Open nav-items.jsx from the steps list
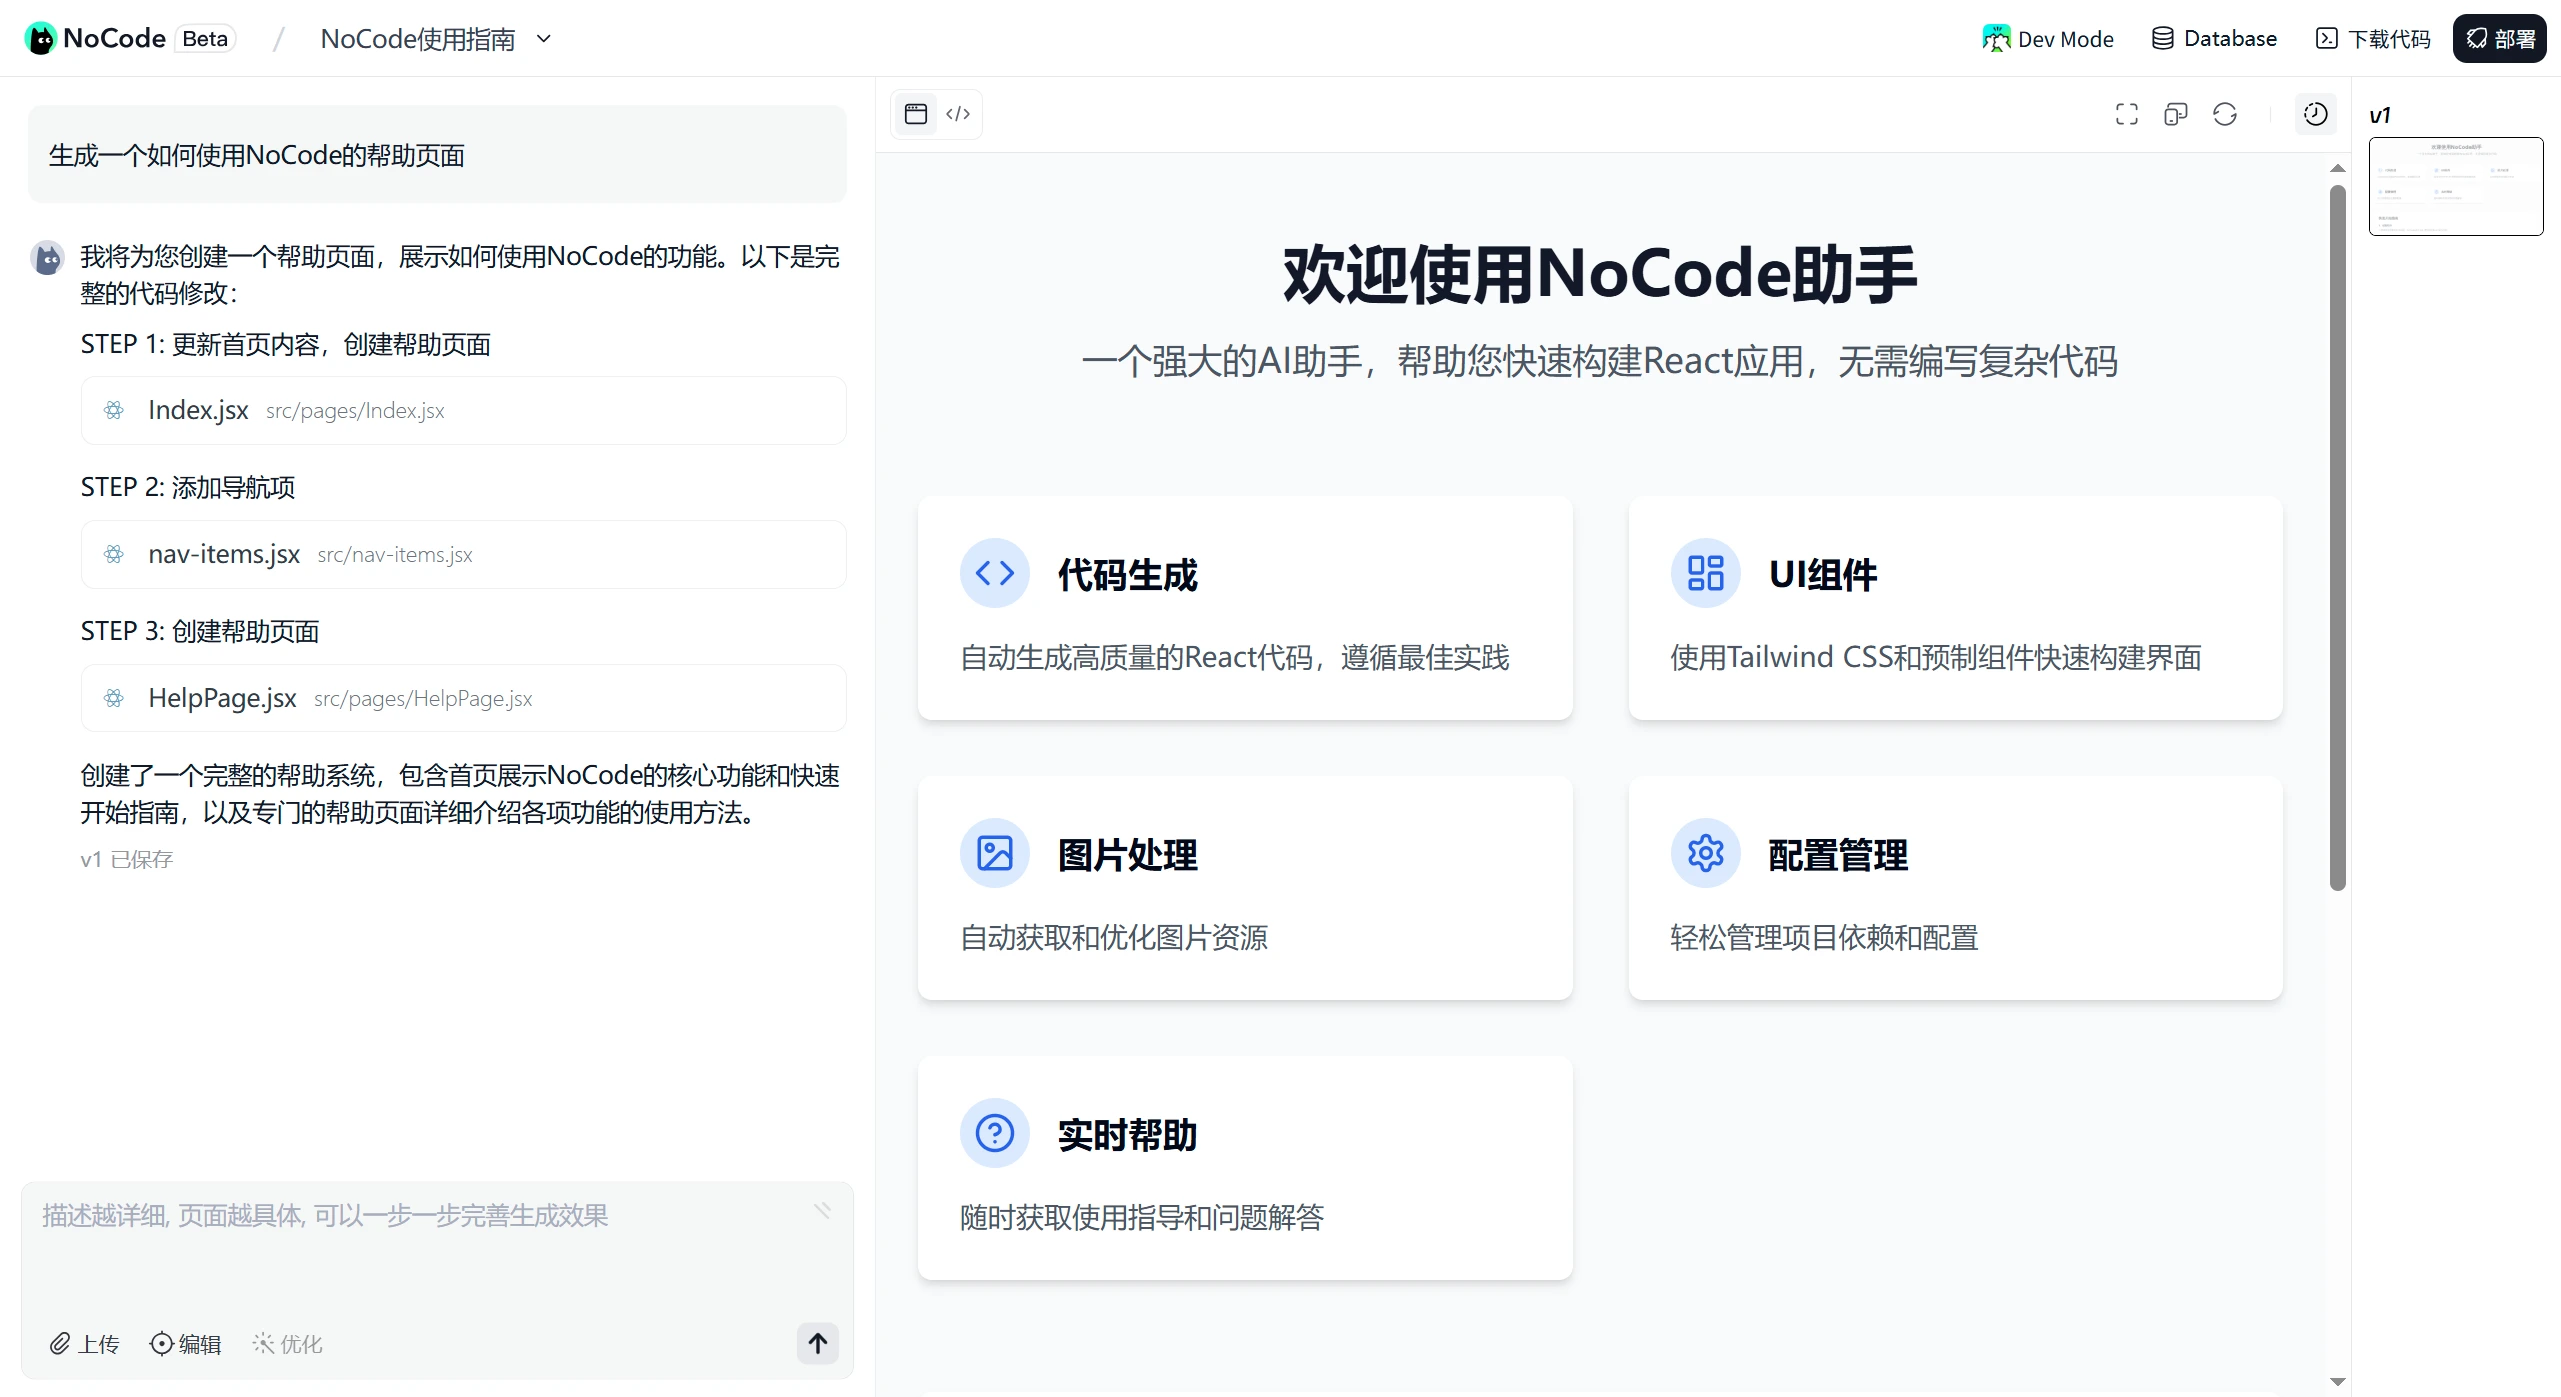This screenshot has width=2561, height=1397. (463, 554)
